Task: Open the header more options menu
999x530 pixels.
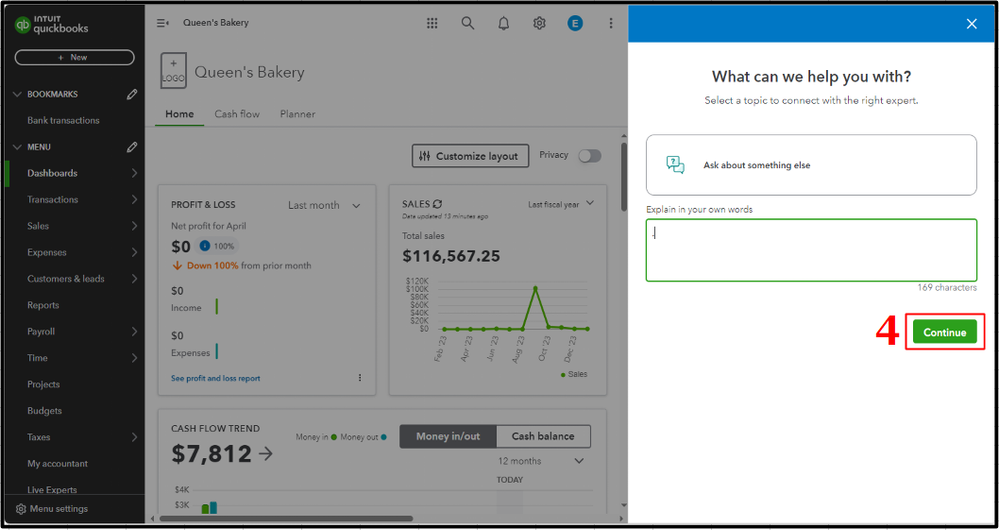Action: pyautogui.click(x=610, y=23)
